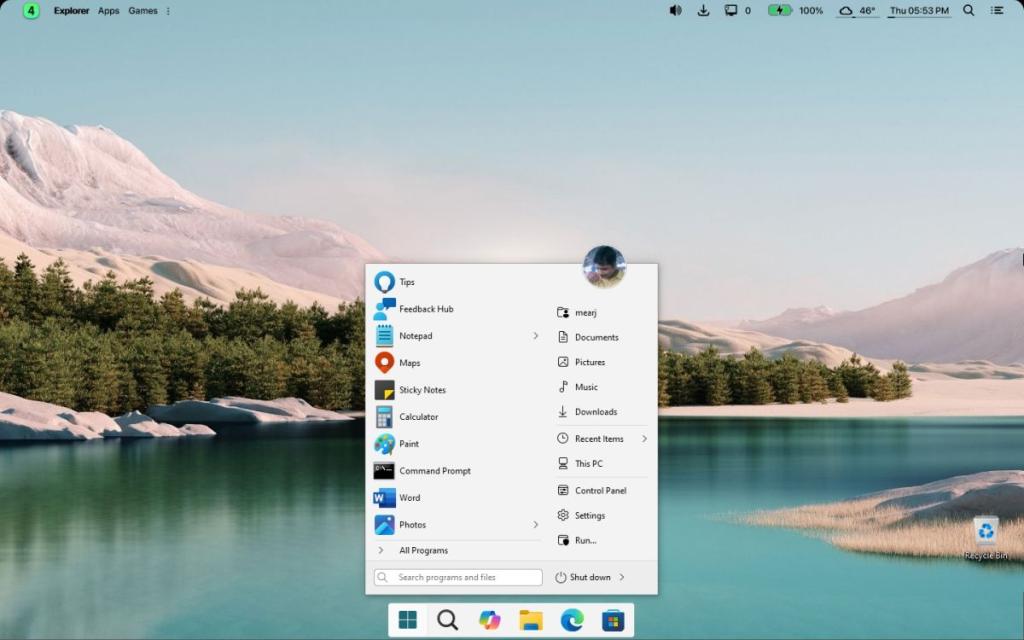Image resolution: width=1024 pixels, height=640 pixels.
Task: Open Control Panel link
Action: pos(600,491)
